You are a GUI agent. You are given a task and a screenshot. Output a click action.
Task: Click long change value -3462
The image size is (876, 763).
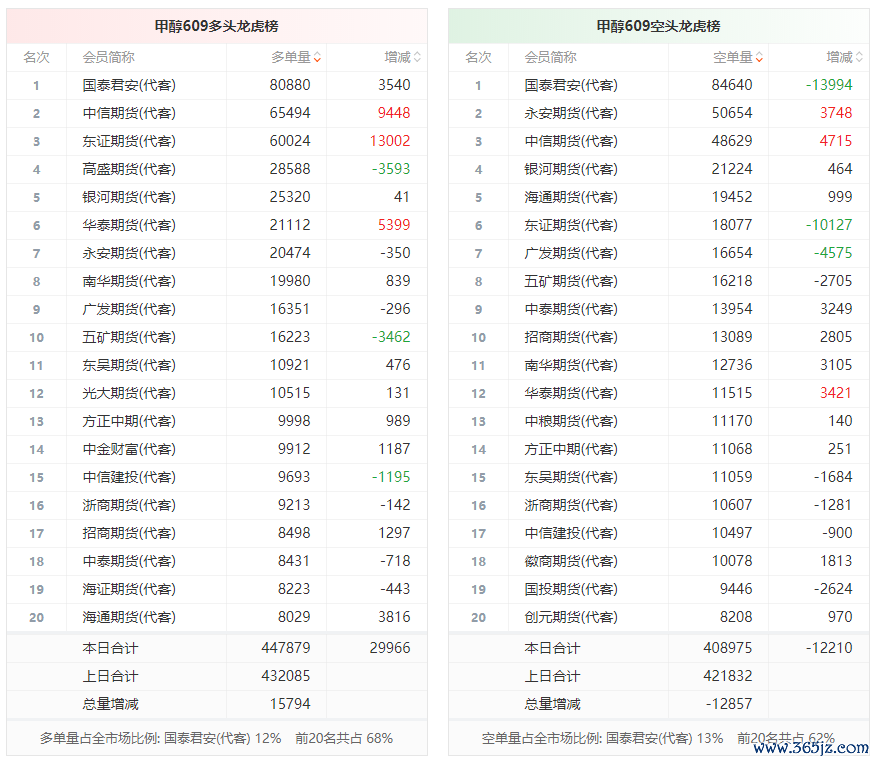(x=391, y=337)
